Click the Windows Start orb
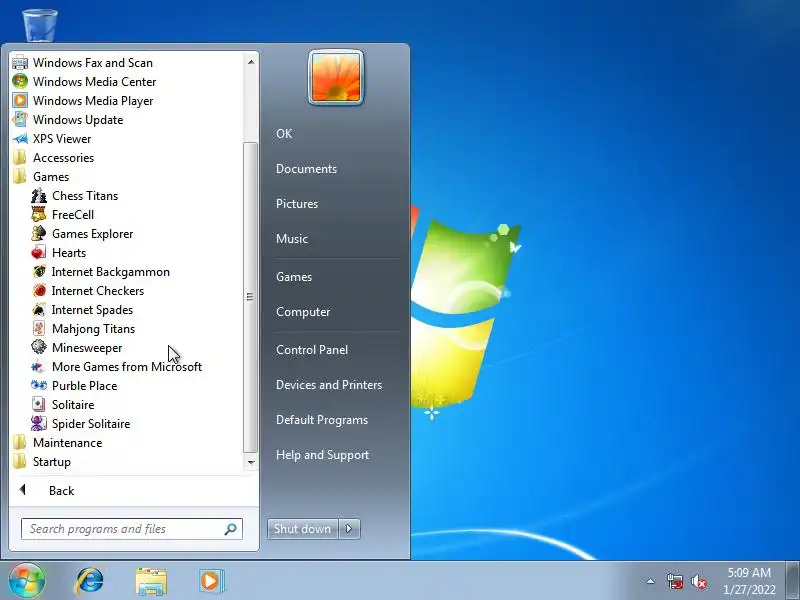This screenshot has height=600, width=800. point(27,580)
